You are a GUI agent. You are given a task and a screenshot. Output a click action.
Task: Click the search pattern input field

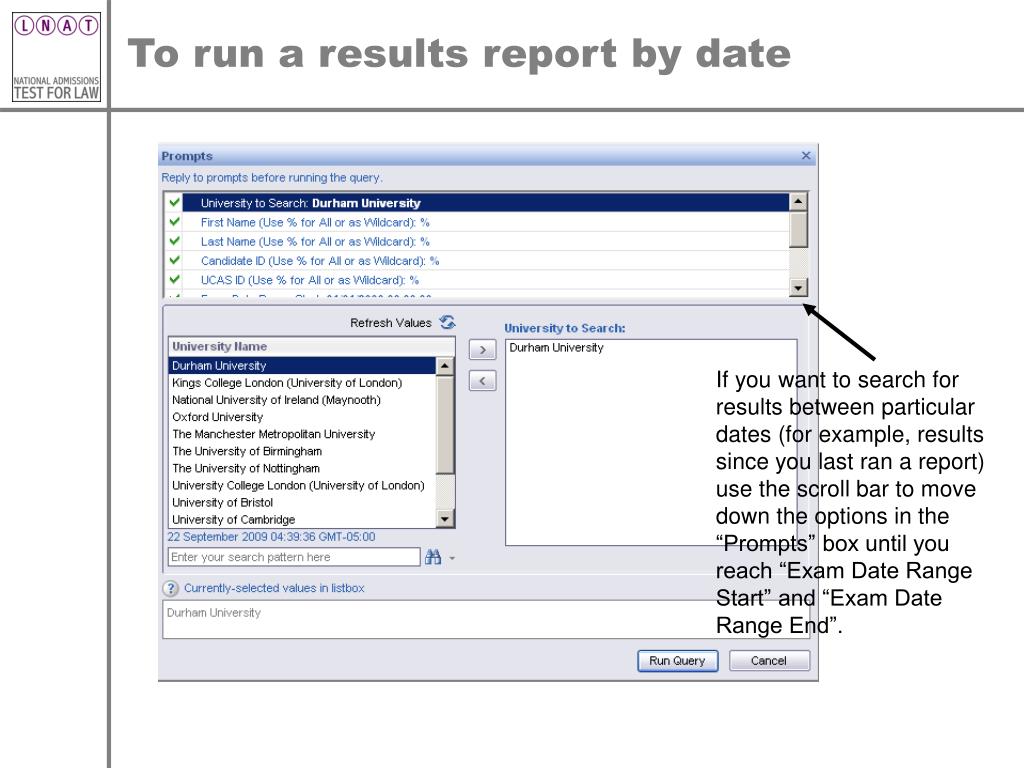pyautogui.click(x=294, y=557)
